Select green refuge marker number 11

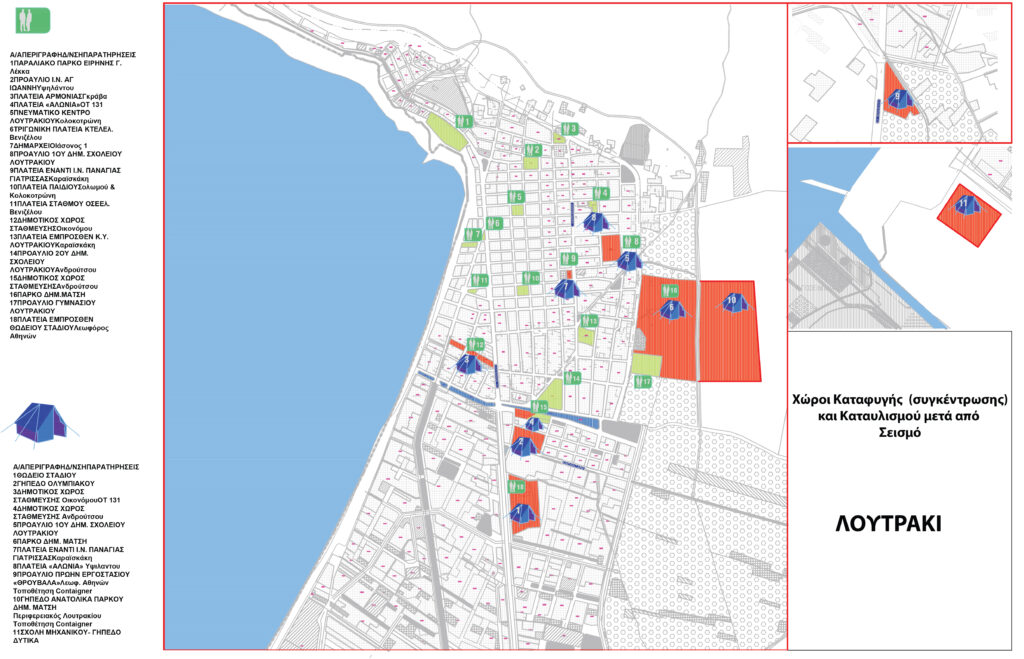(481, 280)
